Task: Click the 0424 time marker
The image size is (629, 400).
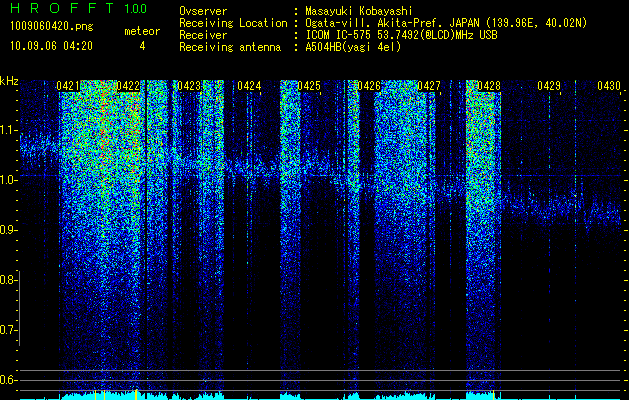Action: coord(249,86)
